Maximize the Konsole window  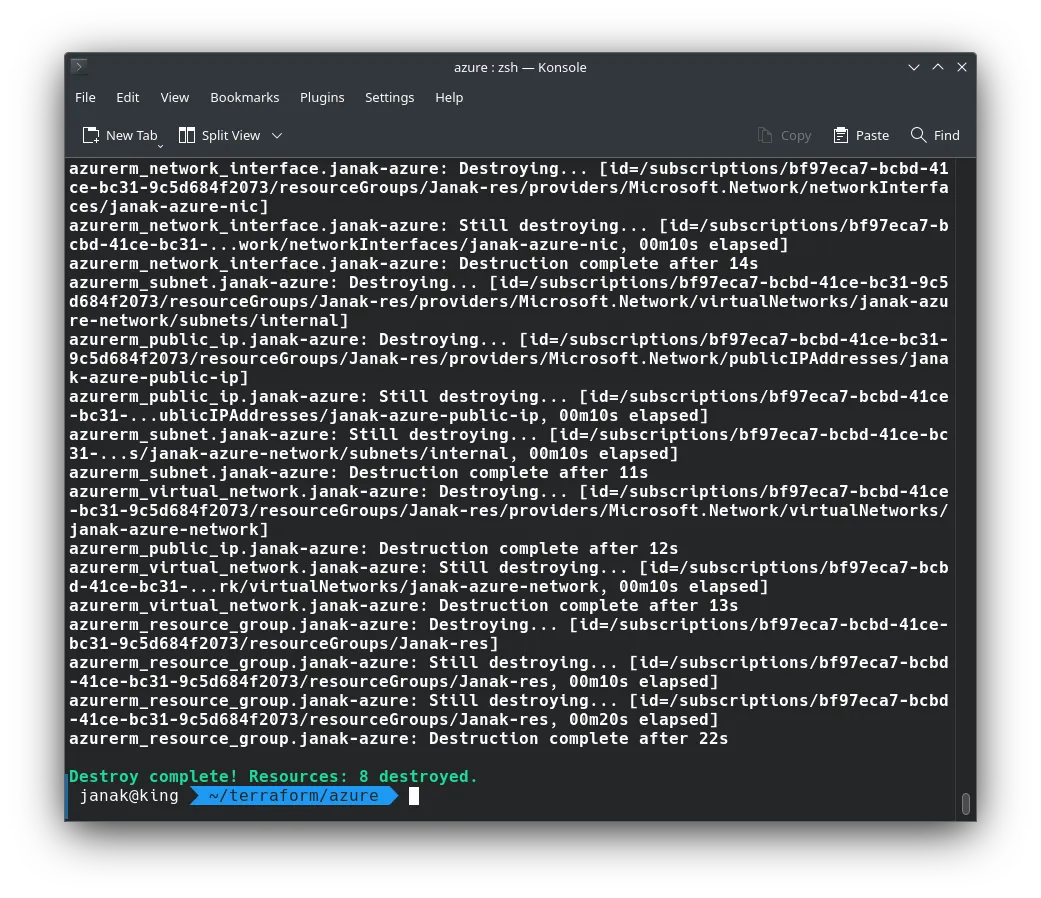coord(938,67)
